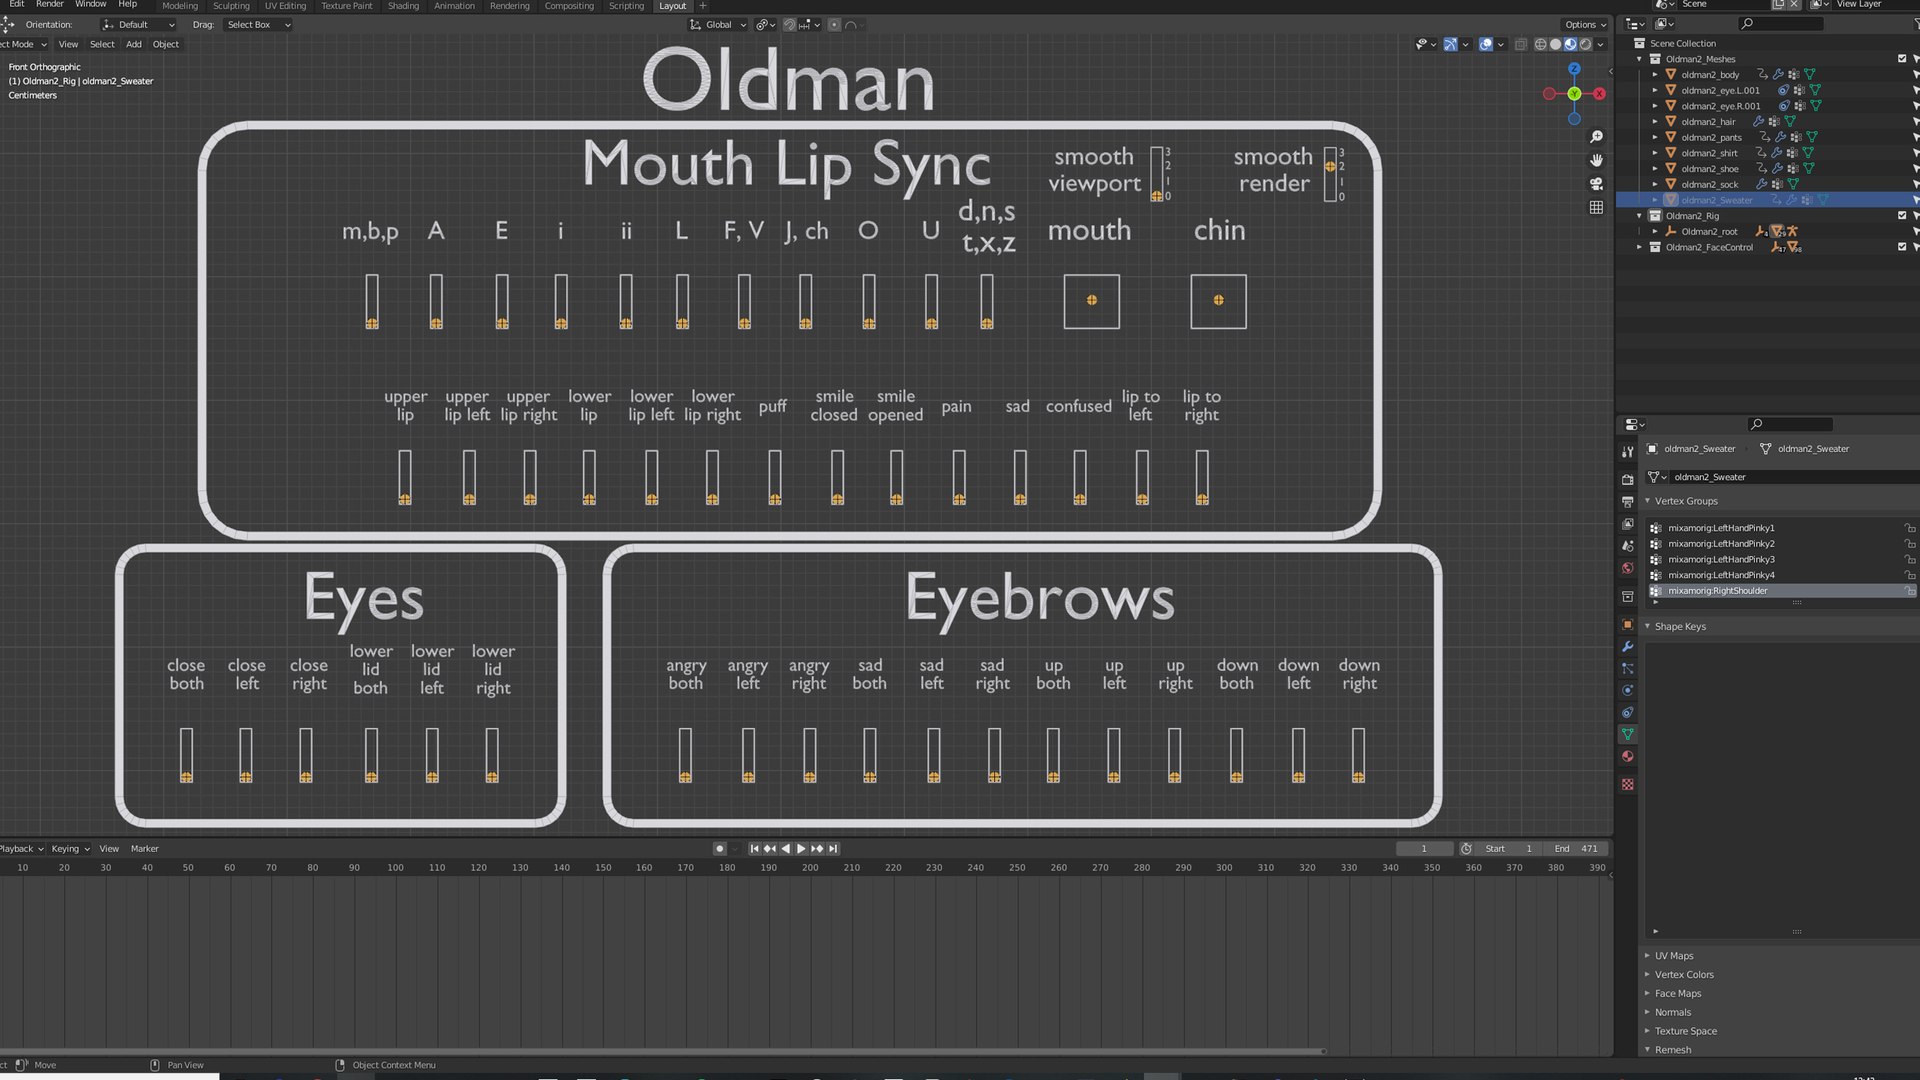The image size is (1920, 1080).
Task: Toggle lock on mixamorig:LeftHandPinky1 vertex group
Action: 1909,528
